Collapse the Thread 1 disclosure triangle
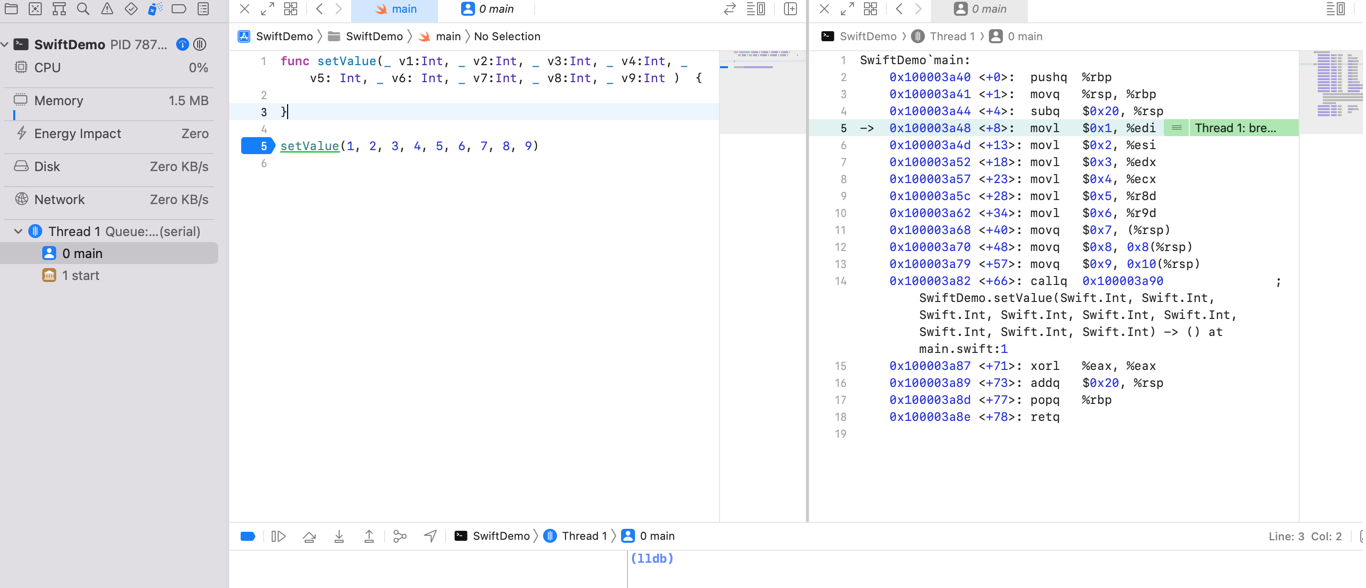Screen dimensions: 1366x588 coord(18,231)
